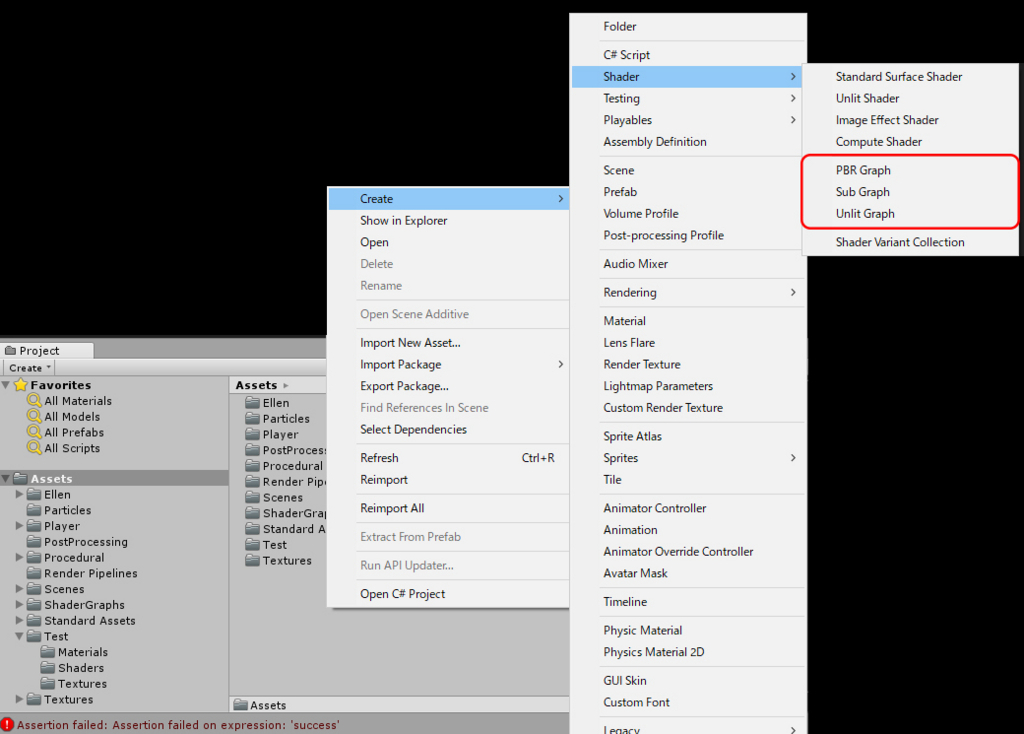Expand the Procedural folder in tree
The height and width of the screenshot is (734, 1024).
coord(20,557)
